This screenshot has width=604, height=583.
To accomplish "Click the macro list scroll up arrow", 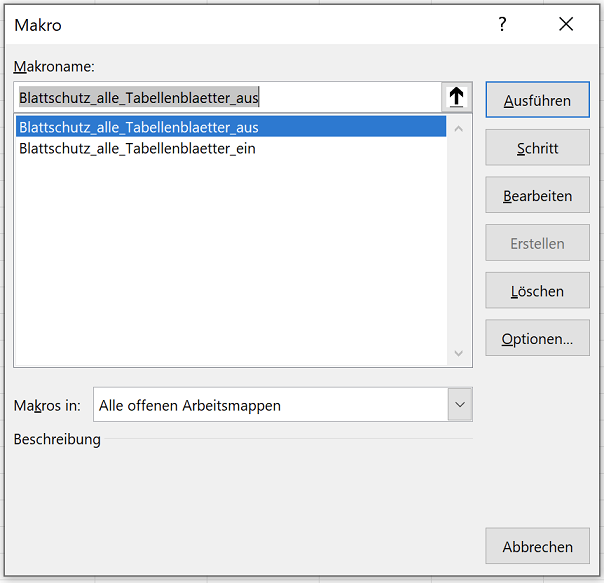I will (x=458, y=129).
